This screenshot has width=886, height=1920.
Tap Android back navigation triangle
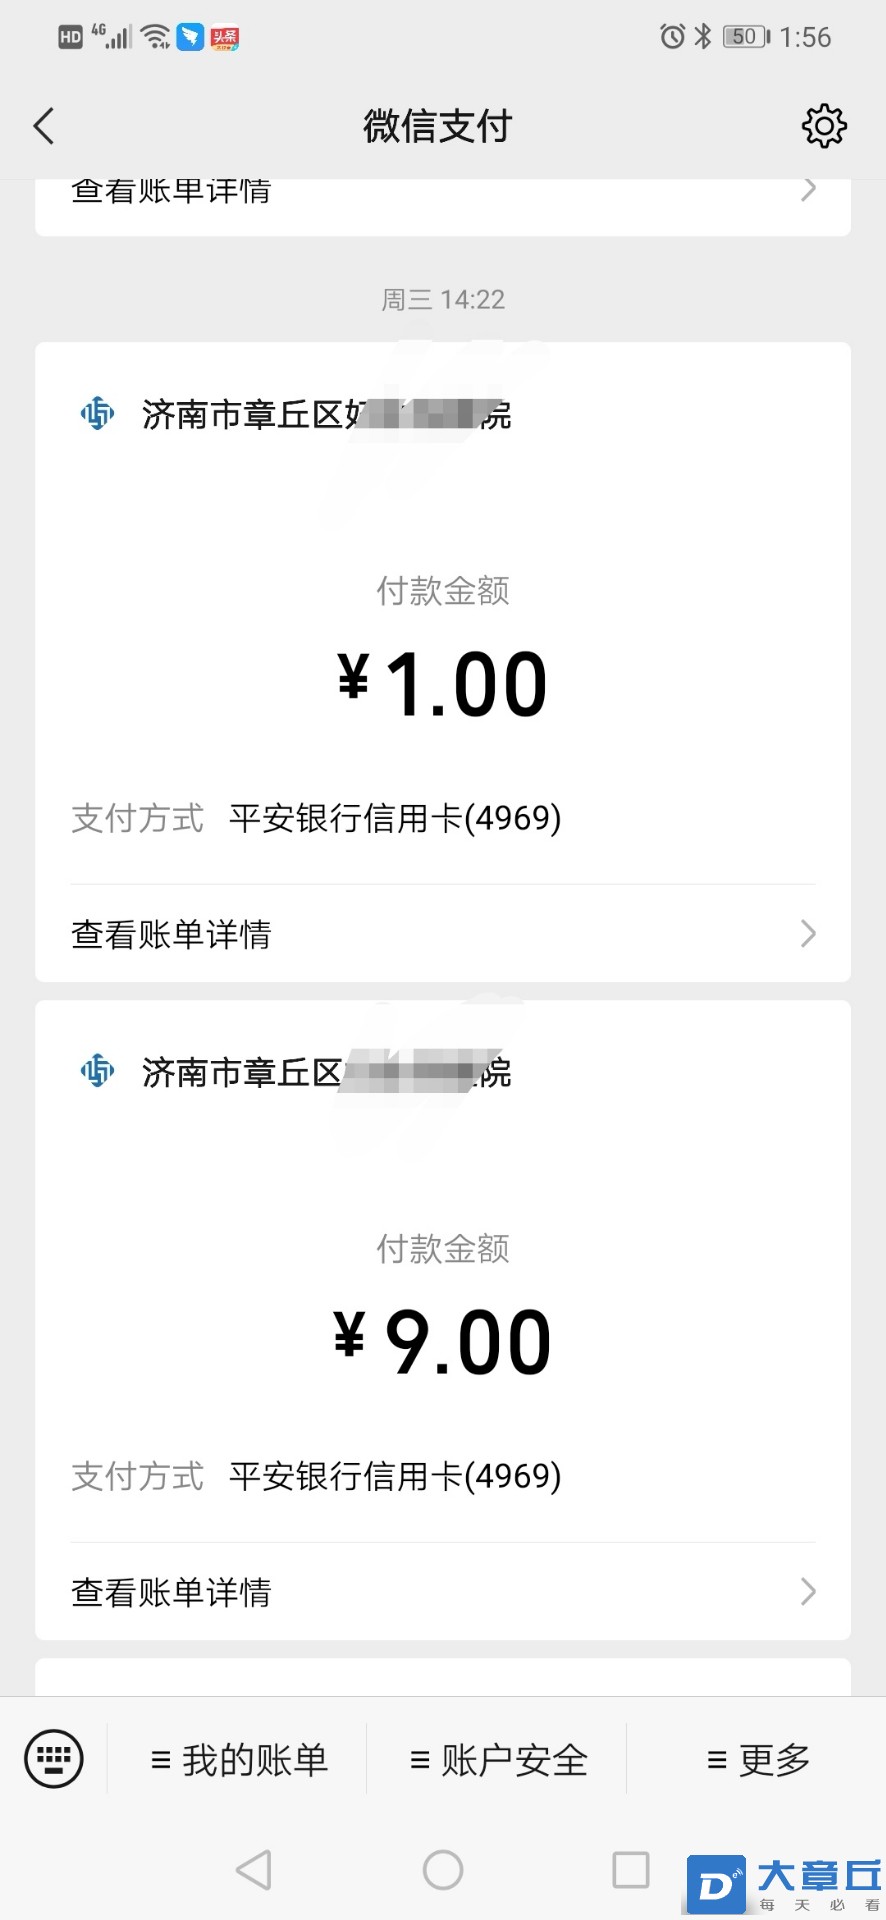tap(254, 1869)
